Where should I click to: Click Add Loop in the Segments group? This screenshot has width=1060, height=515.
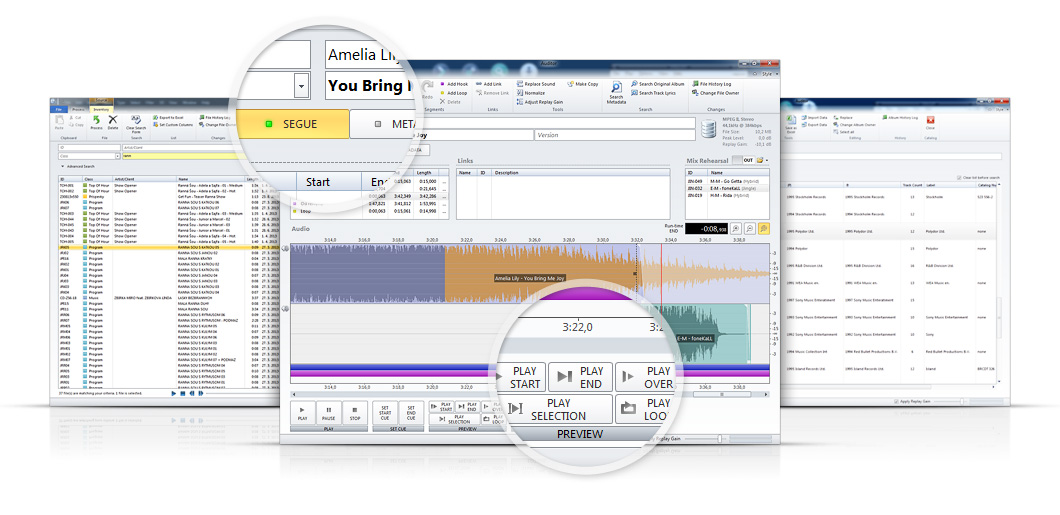454,93
